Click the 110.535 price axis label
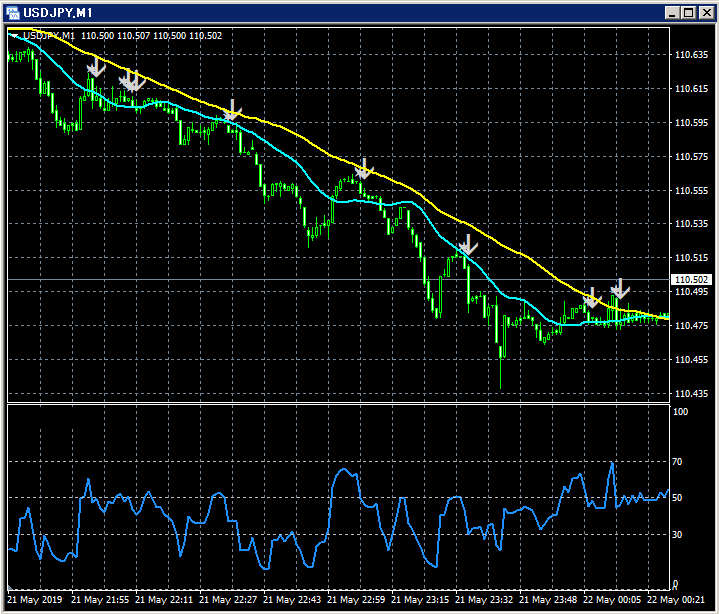 [691, 223]
